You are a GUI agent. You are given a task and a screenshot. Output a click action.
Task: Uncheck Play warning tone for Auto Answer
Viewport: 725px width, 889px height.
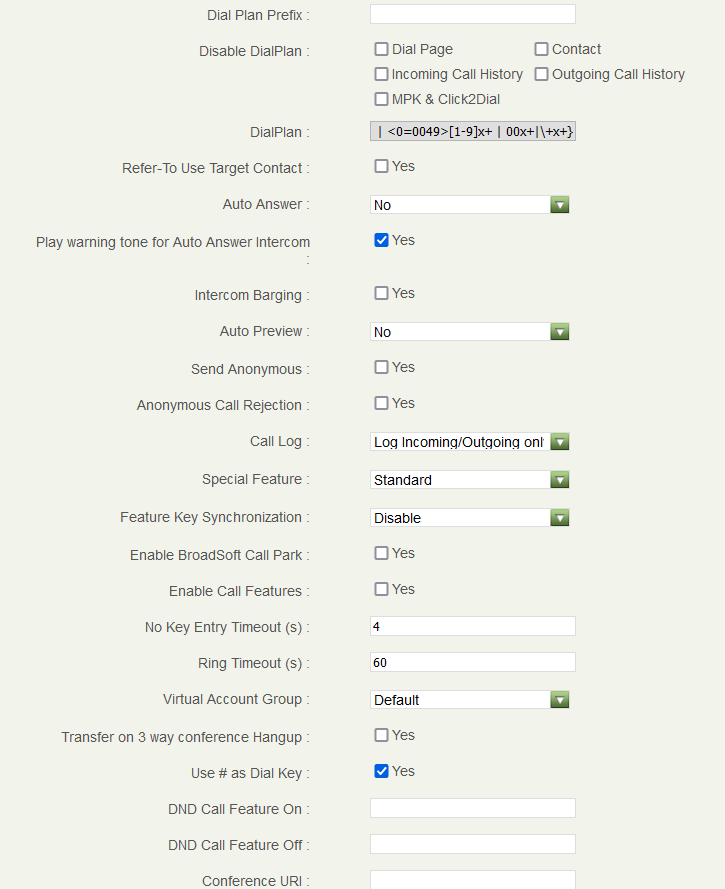pos(381,239)
